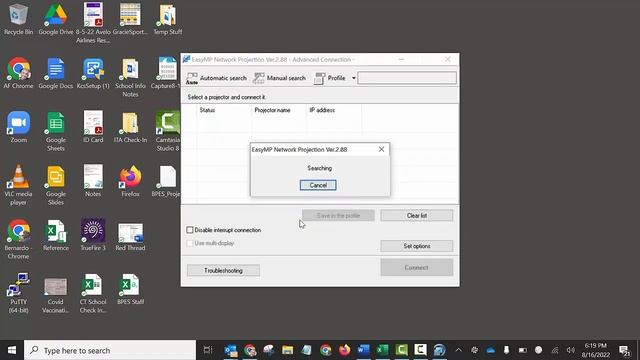Click the Clear list button
The height and width of the screenshot is (360, 640).
417,216
